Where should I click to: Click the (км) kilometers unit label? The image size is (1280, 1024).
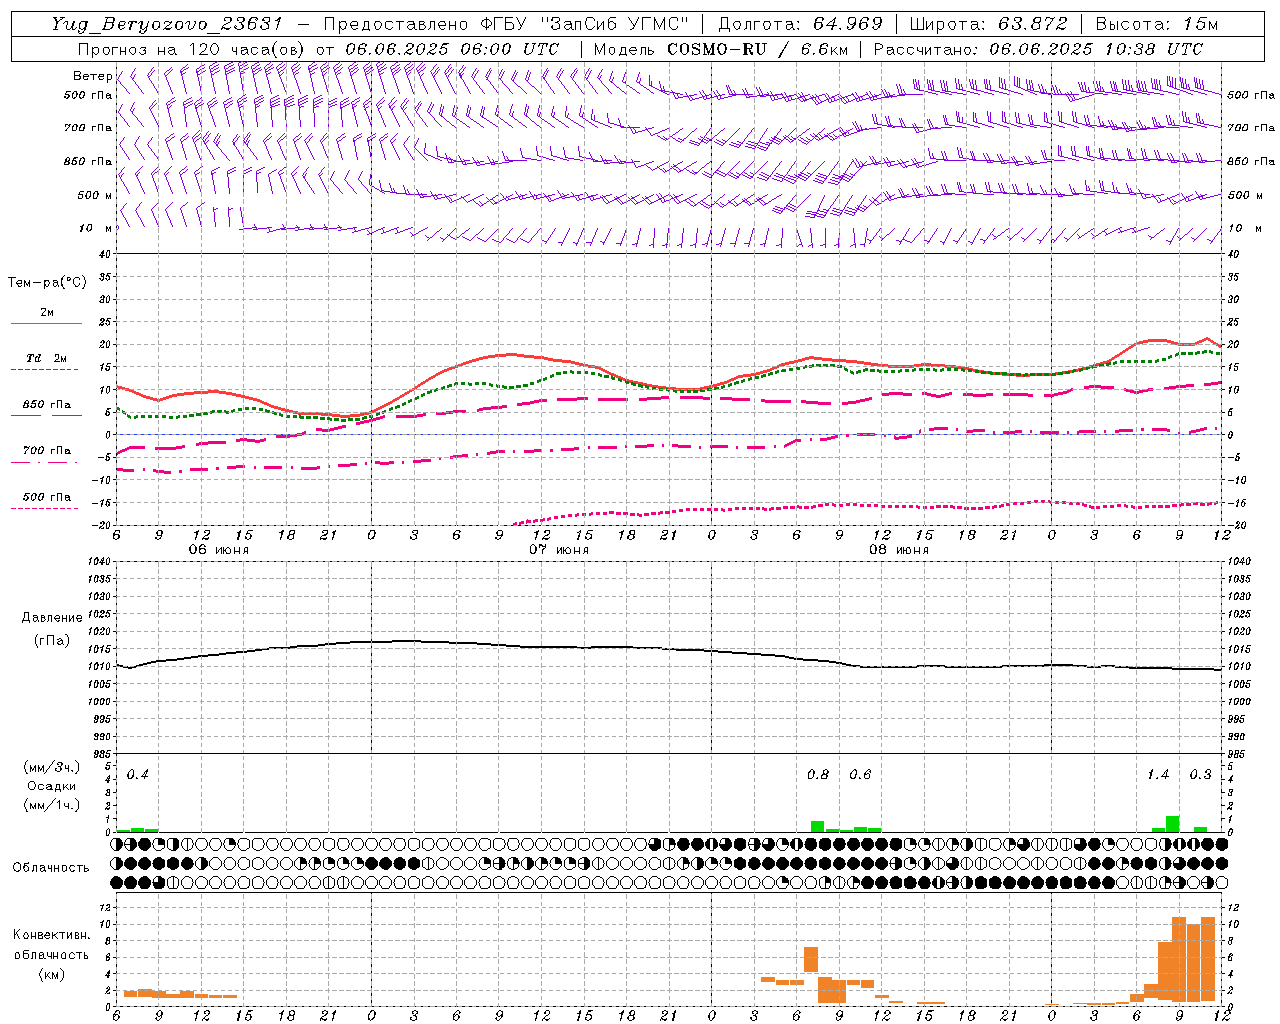coord(52,974)
